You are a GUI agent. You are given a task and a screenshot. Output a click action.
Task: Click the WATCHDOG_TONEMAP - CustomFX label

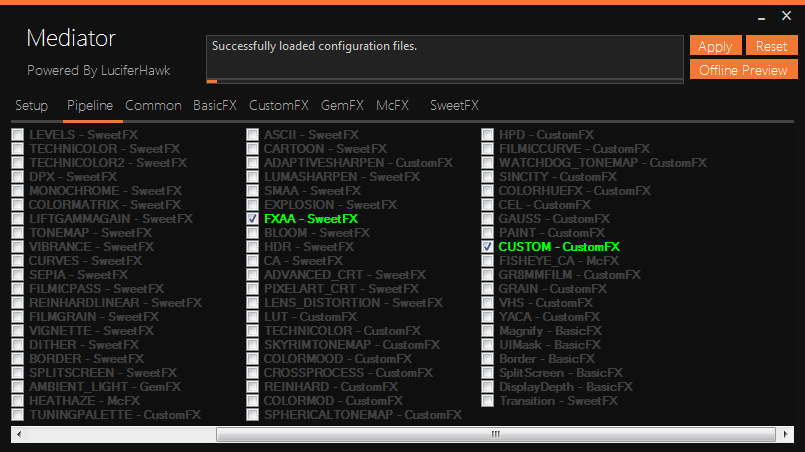point(603,163)
